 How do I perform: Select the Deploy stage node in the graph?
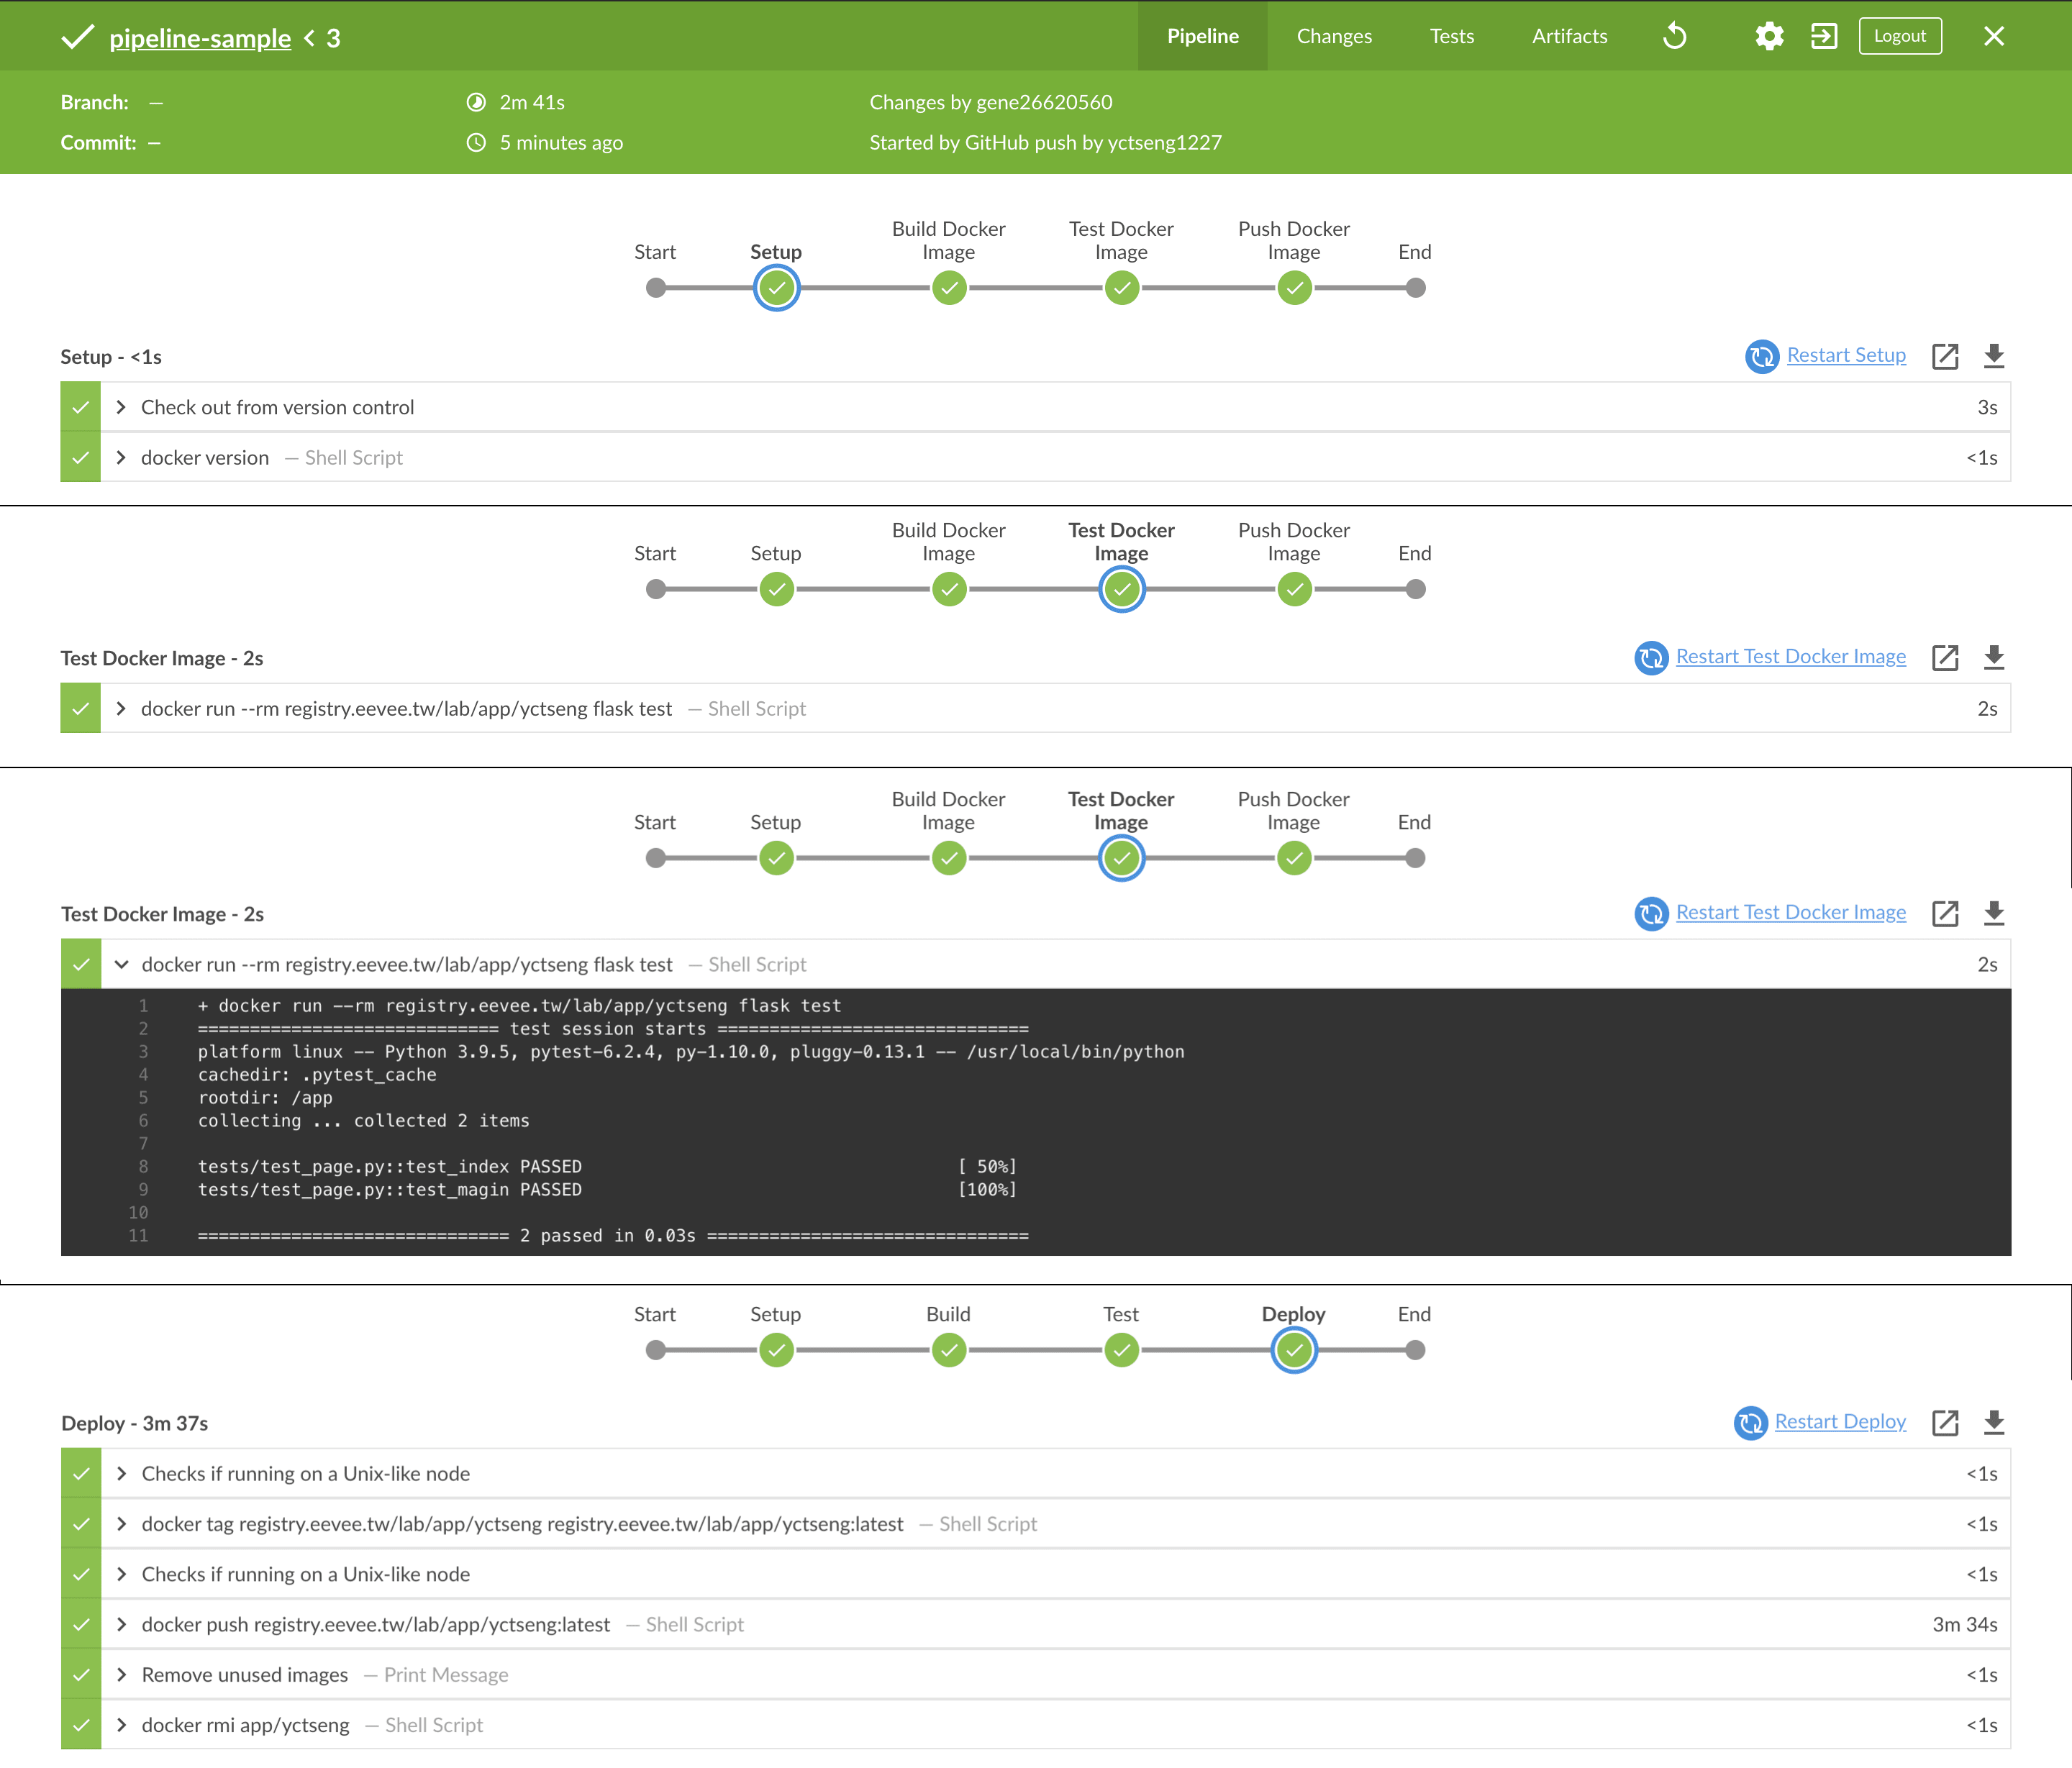click(1294, 1349)
